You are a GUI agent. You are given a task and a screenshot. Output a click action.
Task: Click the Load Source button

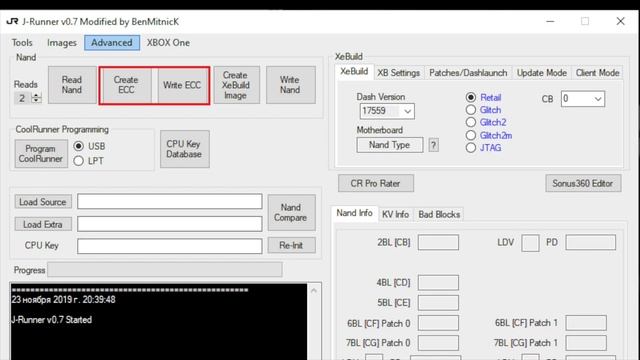43,202
